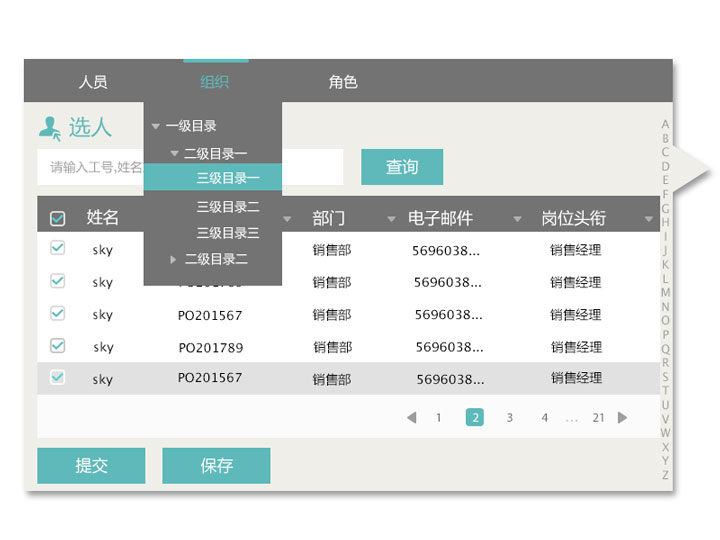Expand the 二级目录二 tree node

point(173,259)
